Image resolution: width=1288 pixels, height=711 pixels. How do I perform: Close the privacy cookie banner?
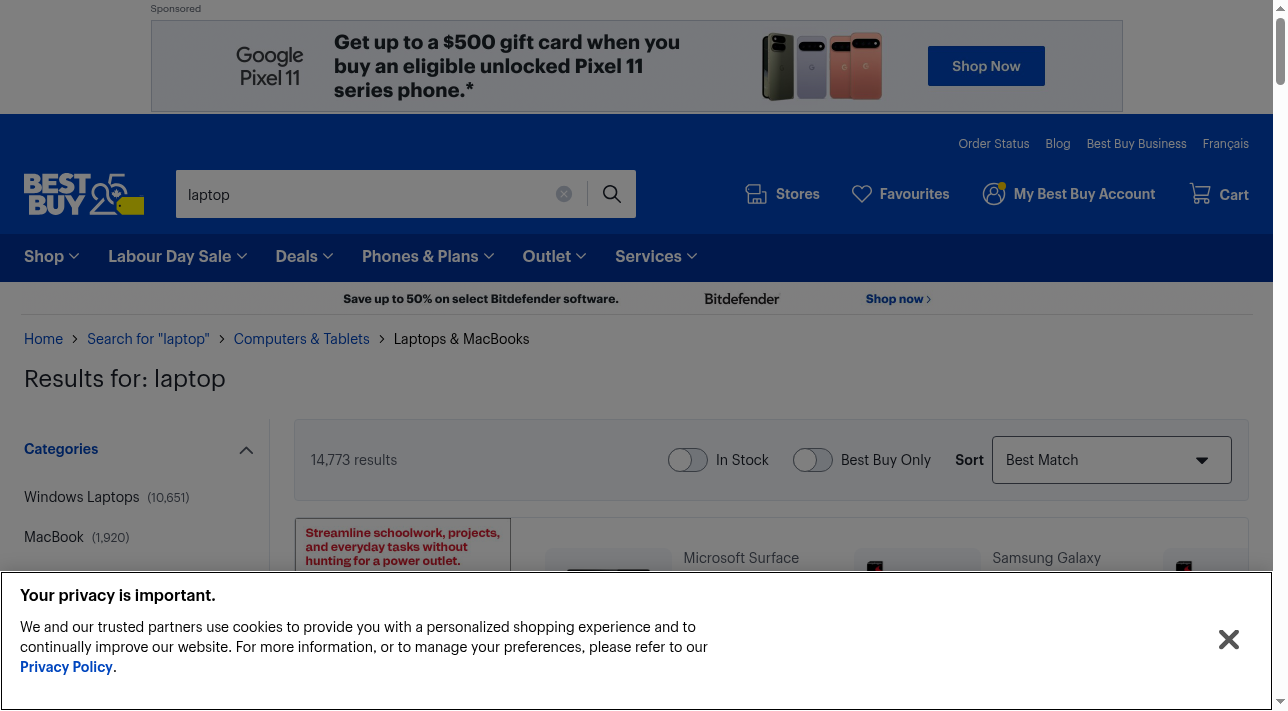1229,640
